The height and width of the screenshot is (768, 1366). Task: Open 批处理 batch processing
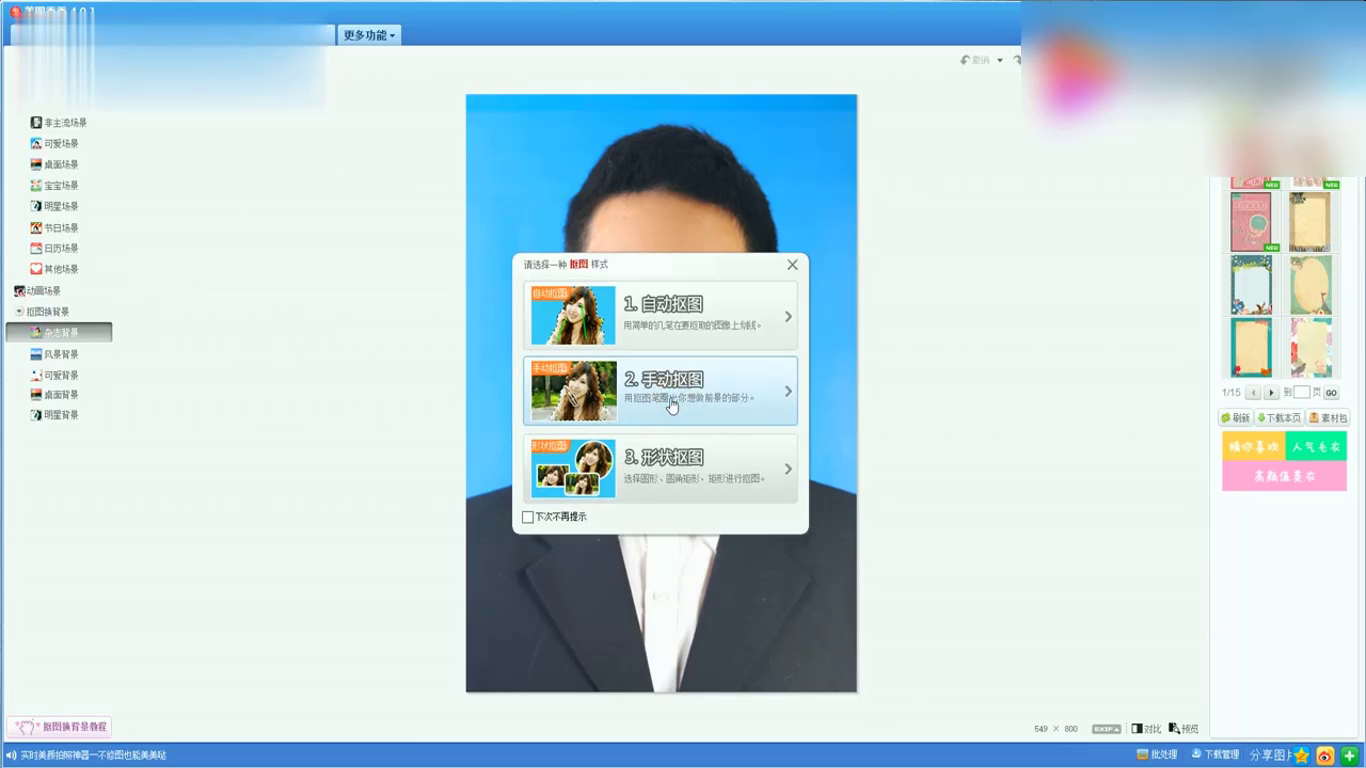pyautogui.click(x=1157, y=755)
